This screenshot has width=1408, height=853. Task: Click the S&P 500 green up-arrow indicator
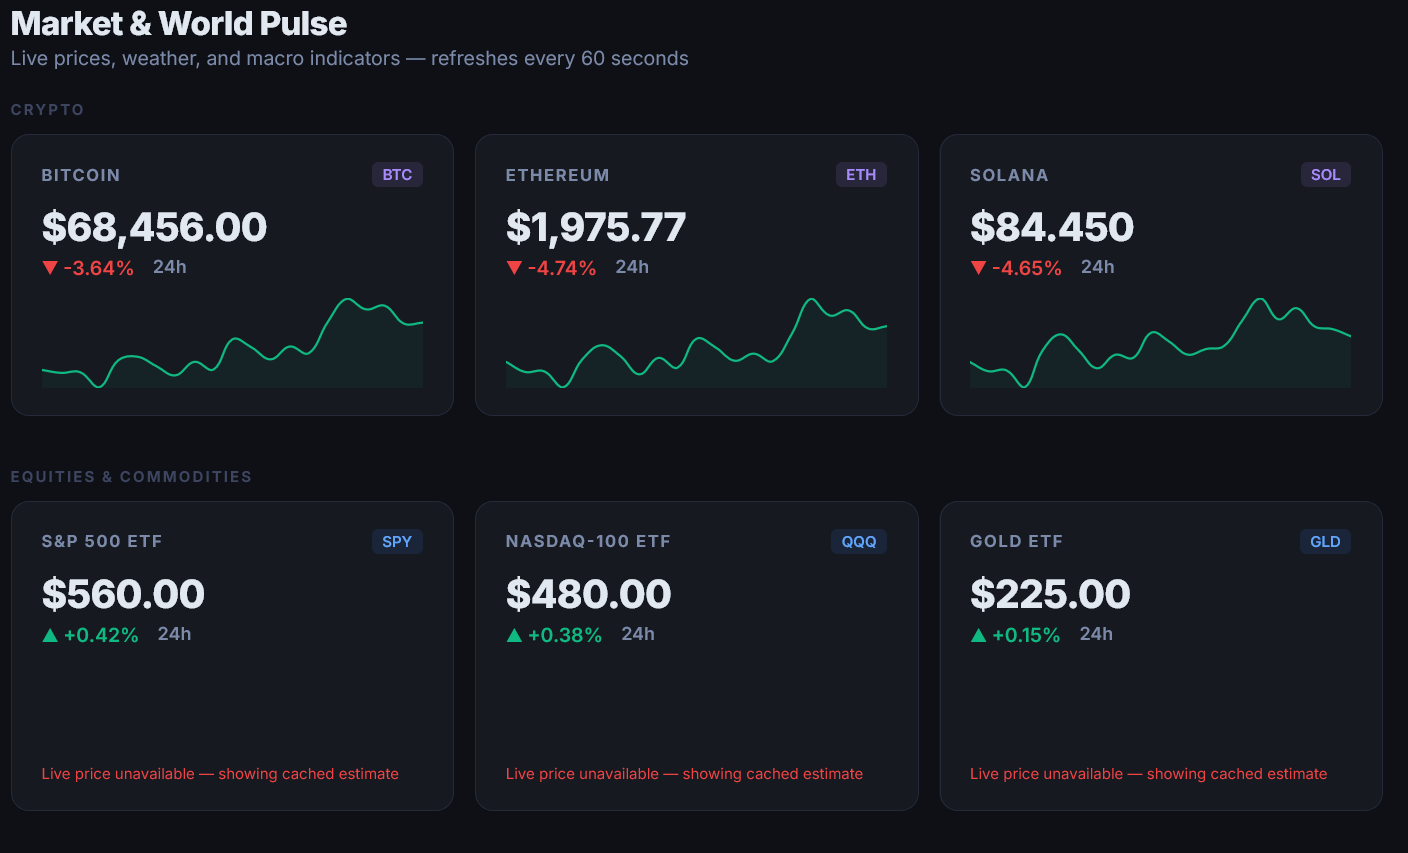50,635
